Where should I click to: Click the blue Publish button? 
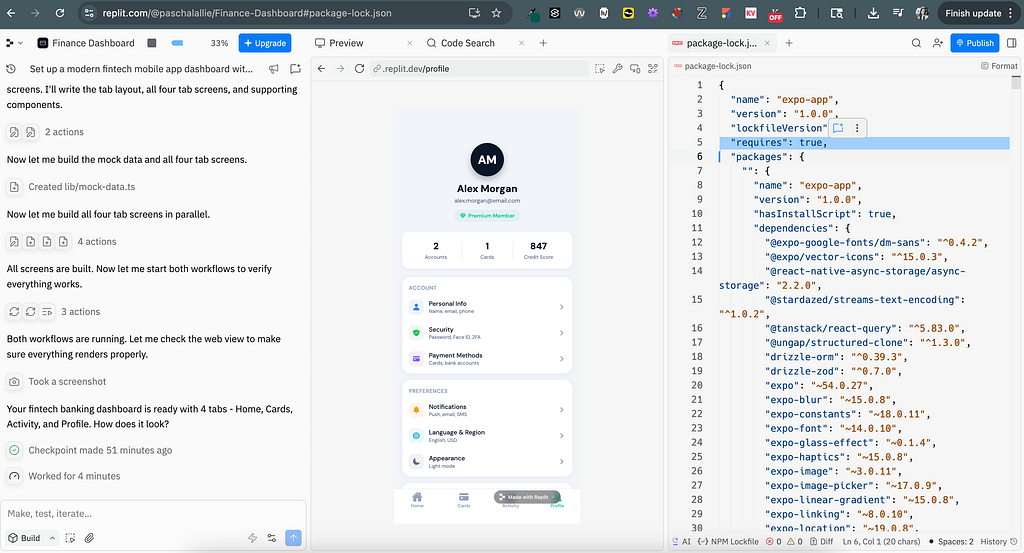click(974, 43)
